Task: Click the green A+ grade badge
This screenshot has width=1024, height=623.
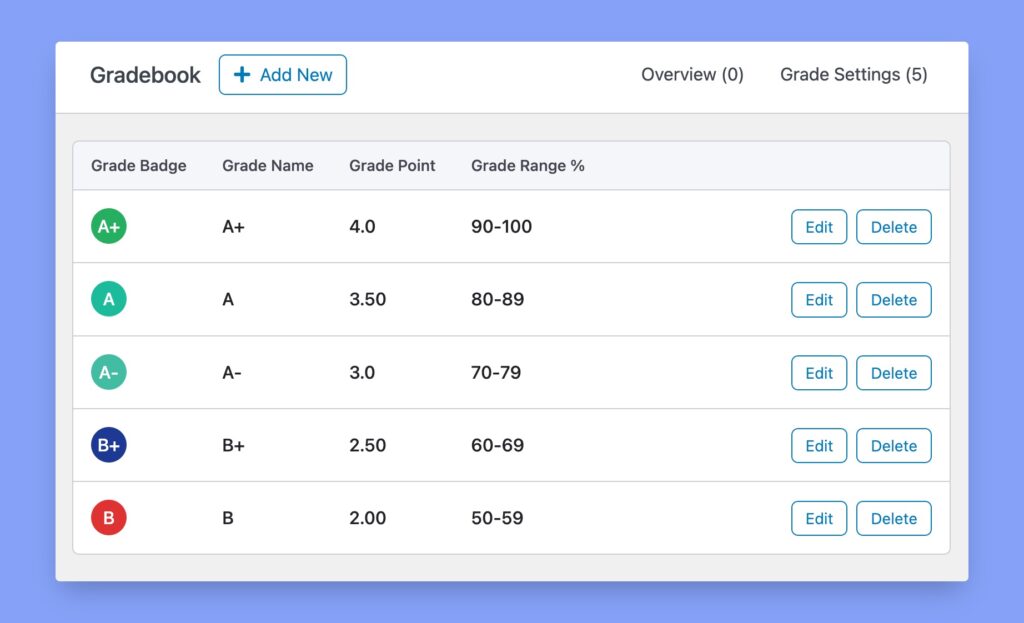Action: click(108, 227)
